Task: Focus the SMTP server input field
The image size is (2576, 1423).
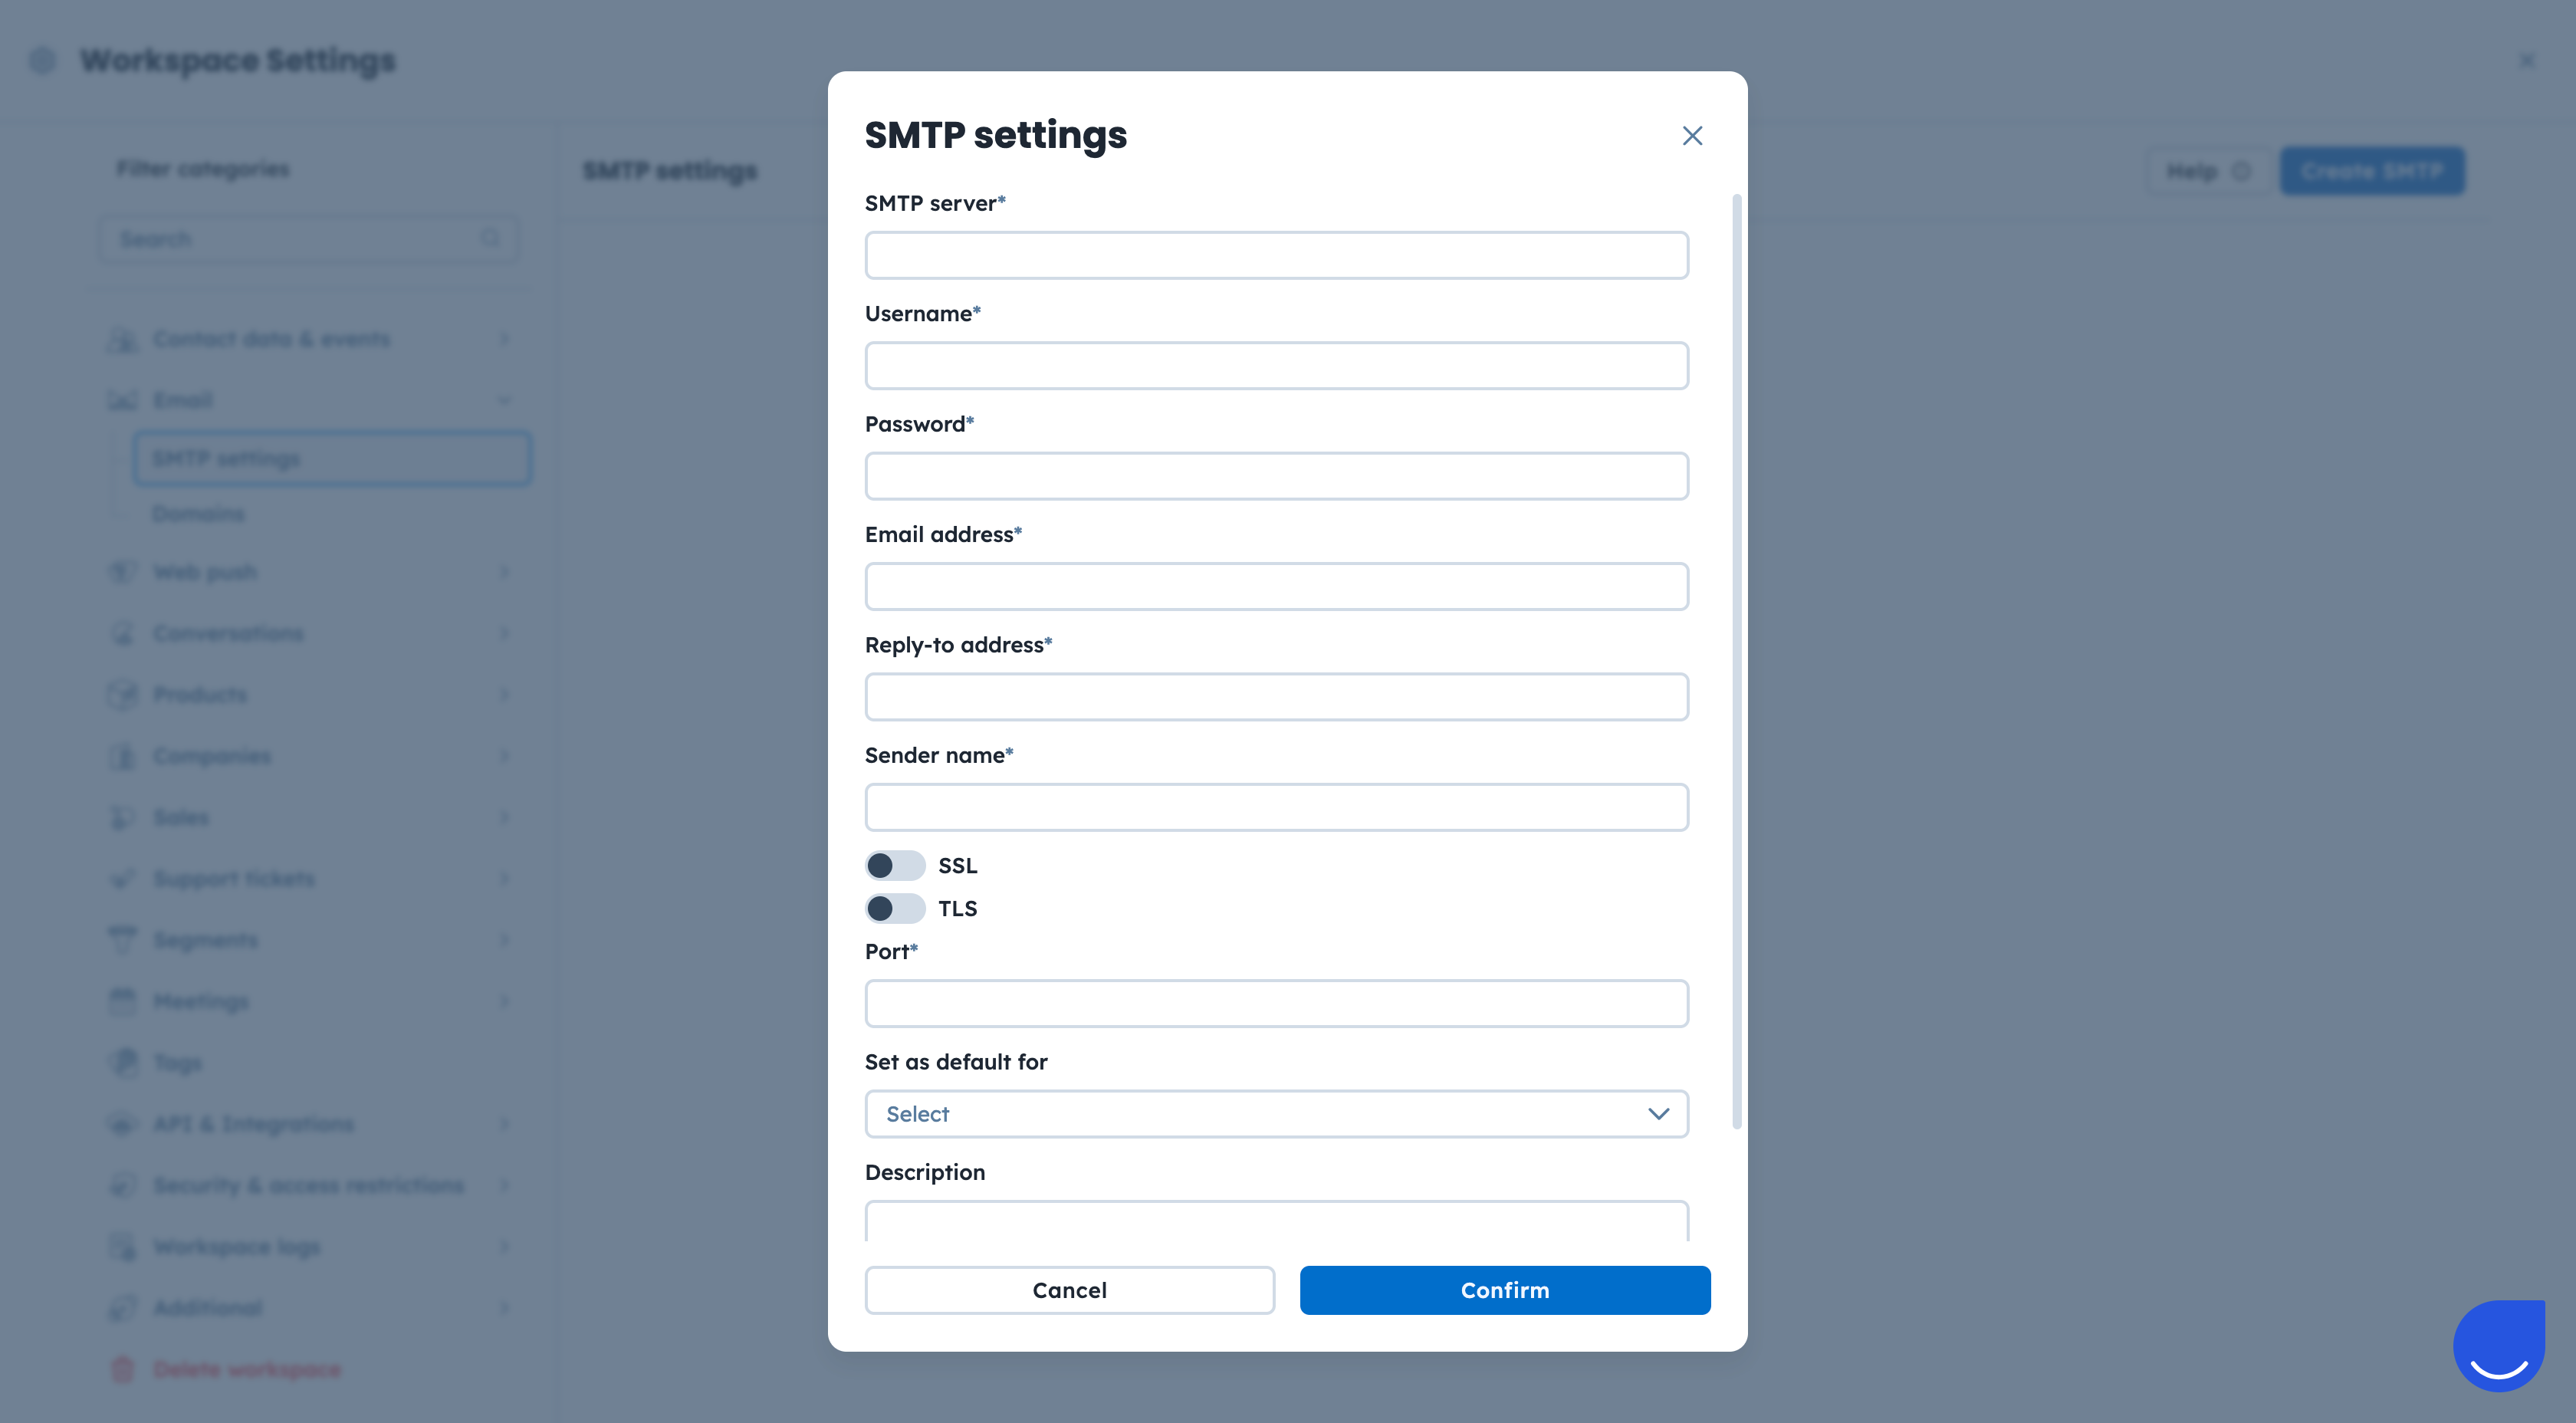Action: click(x=1276, y=256)
